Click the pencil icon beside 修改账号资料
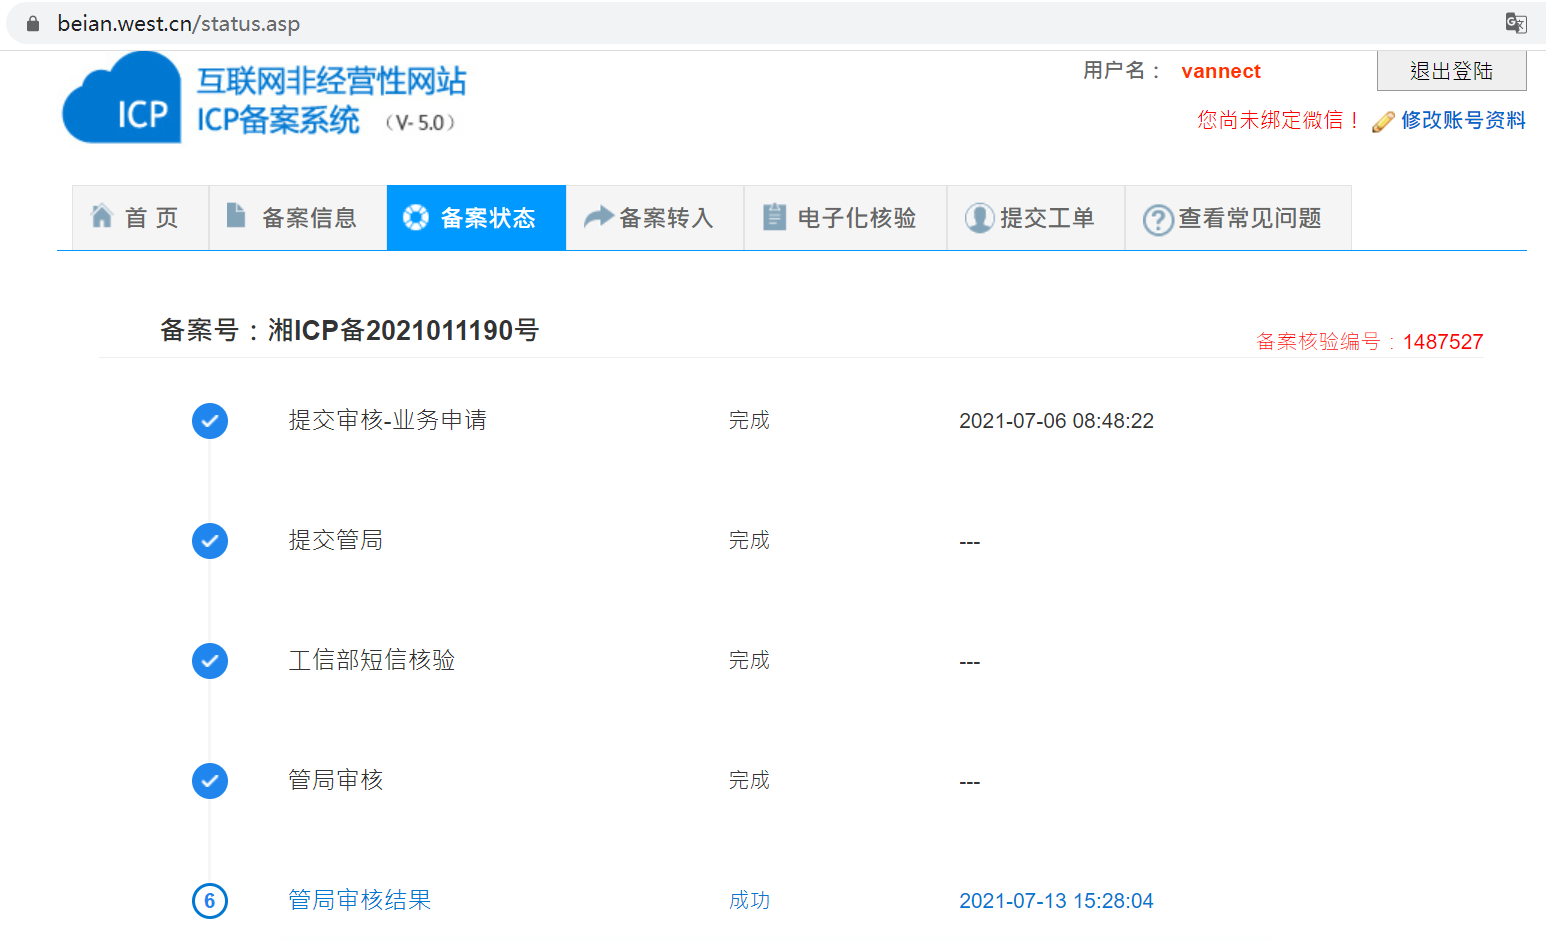Image resolution: width=1546 pixels, height=941 pixels. (x=1383, y=122)
